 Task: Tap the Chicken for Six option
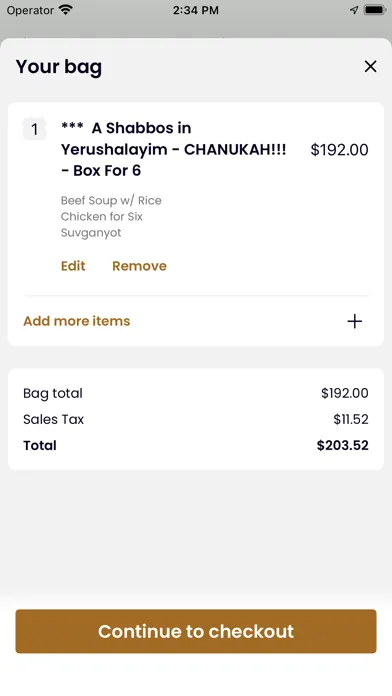(x=102, y=217)
